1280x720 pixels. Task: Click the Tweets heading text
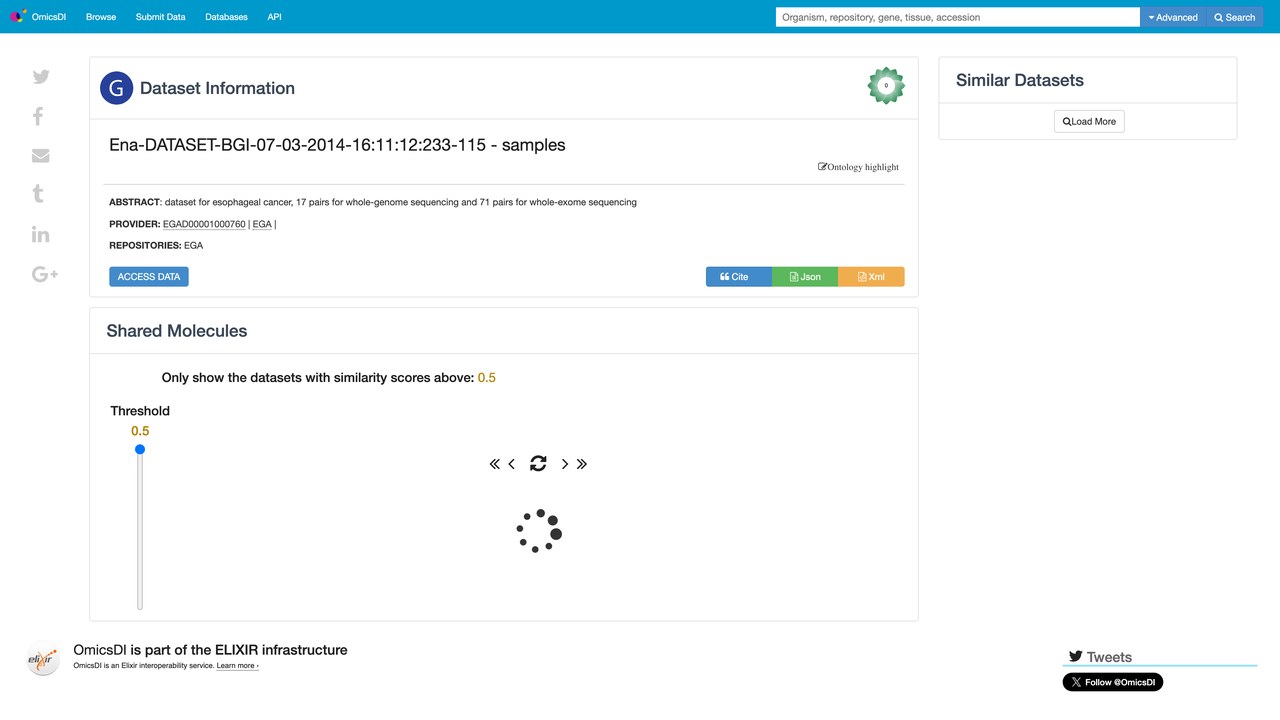(1109, 657)
